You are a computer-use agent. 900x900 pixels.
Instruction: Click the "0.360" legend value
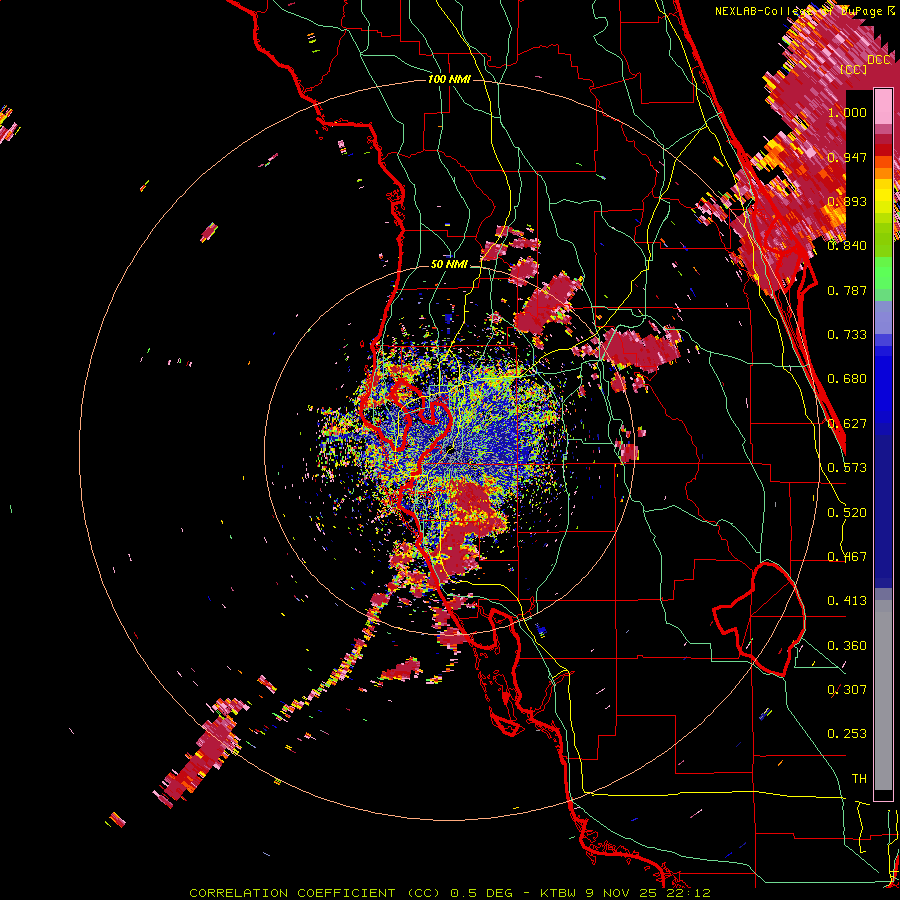click(847, 646)
